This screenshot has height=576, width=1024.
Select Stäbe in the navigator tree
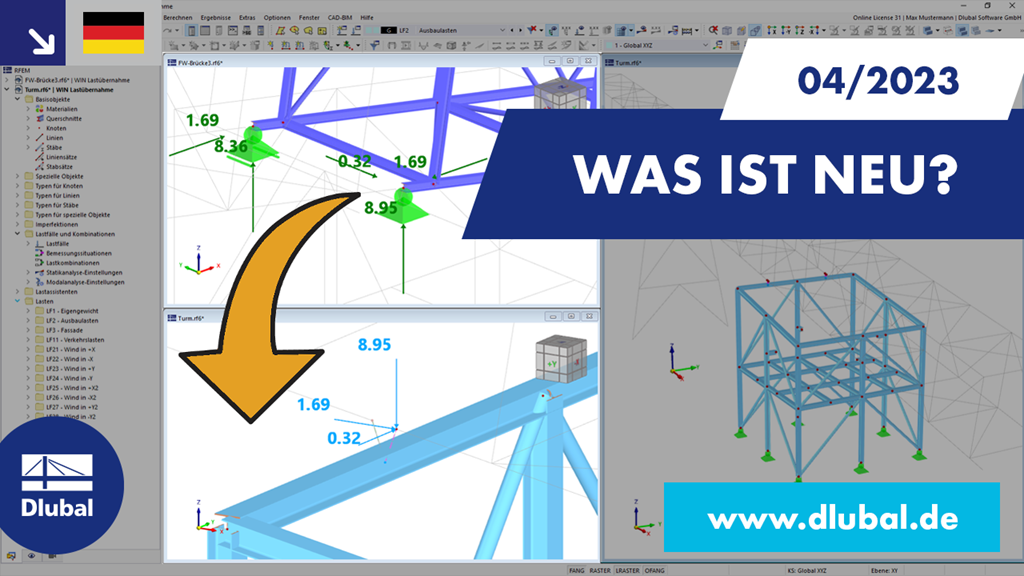pos(54,148)
